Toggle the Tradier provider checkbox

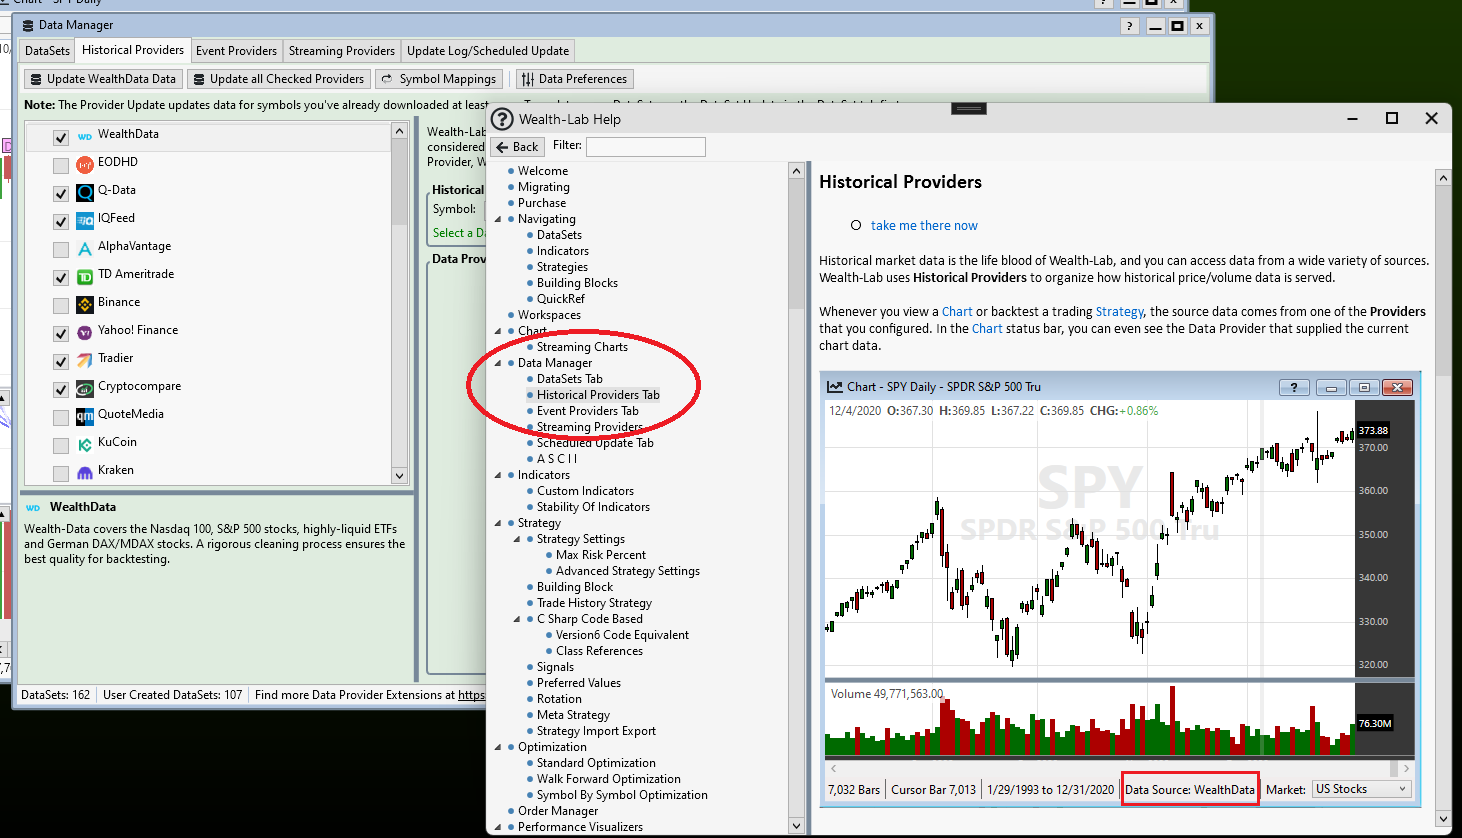coord(61,361)
